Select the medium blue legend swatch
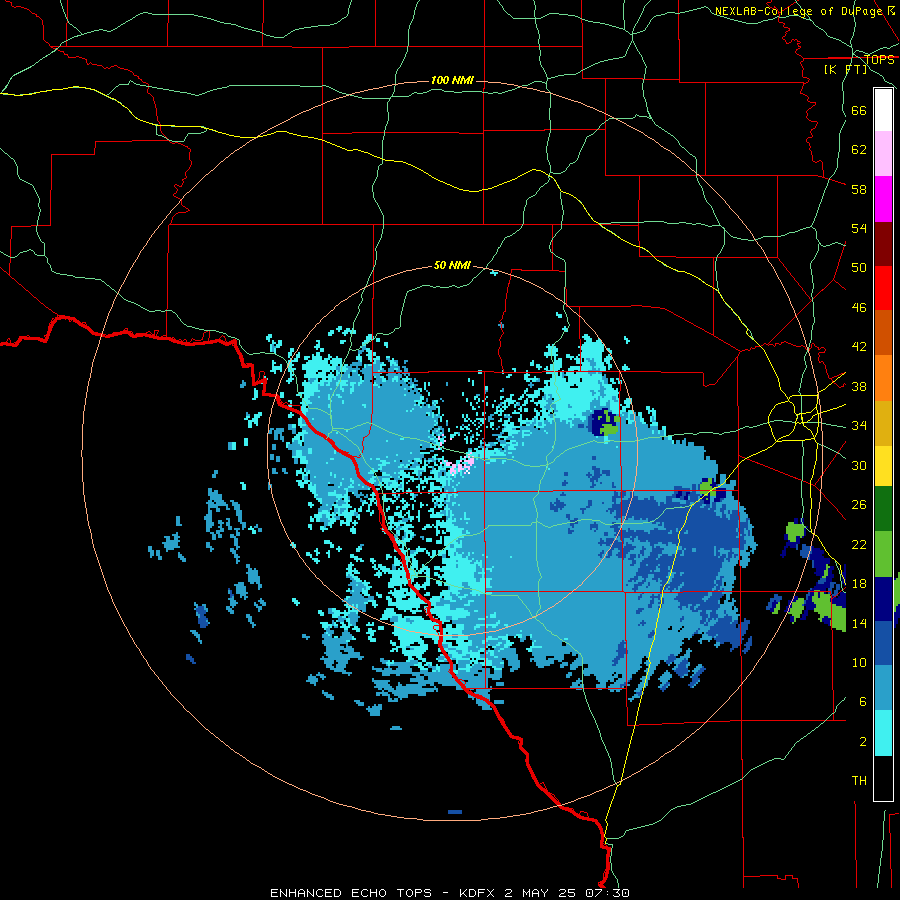Viewport: 900px width, 900px height. pyautogui.click(x=883, y=643)
